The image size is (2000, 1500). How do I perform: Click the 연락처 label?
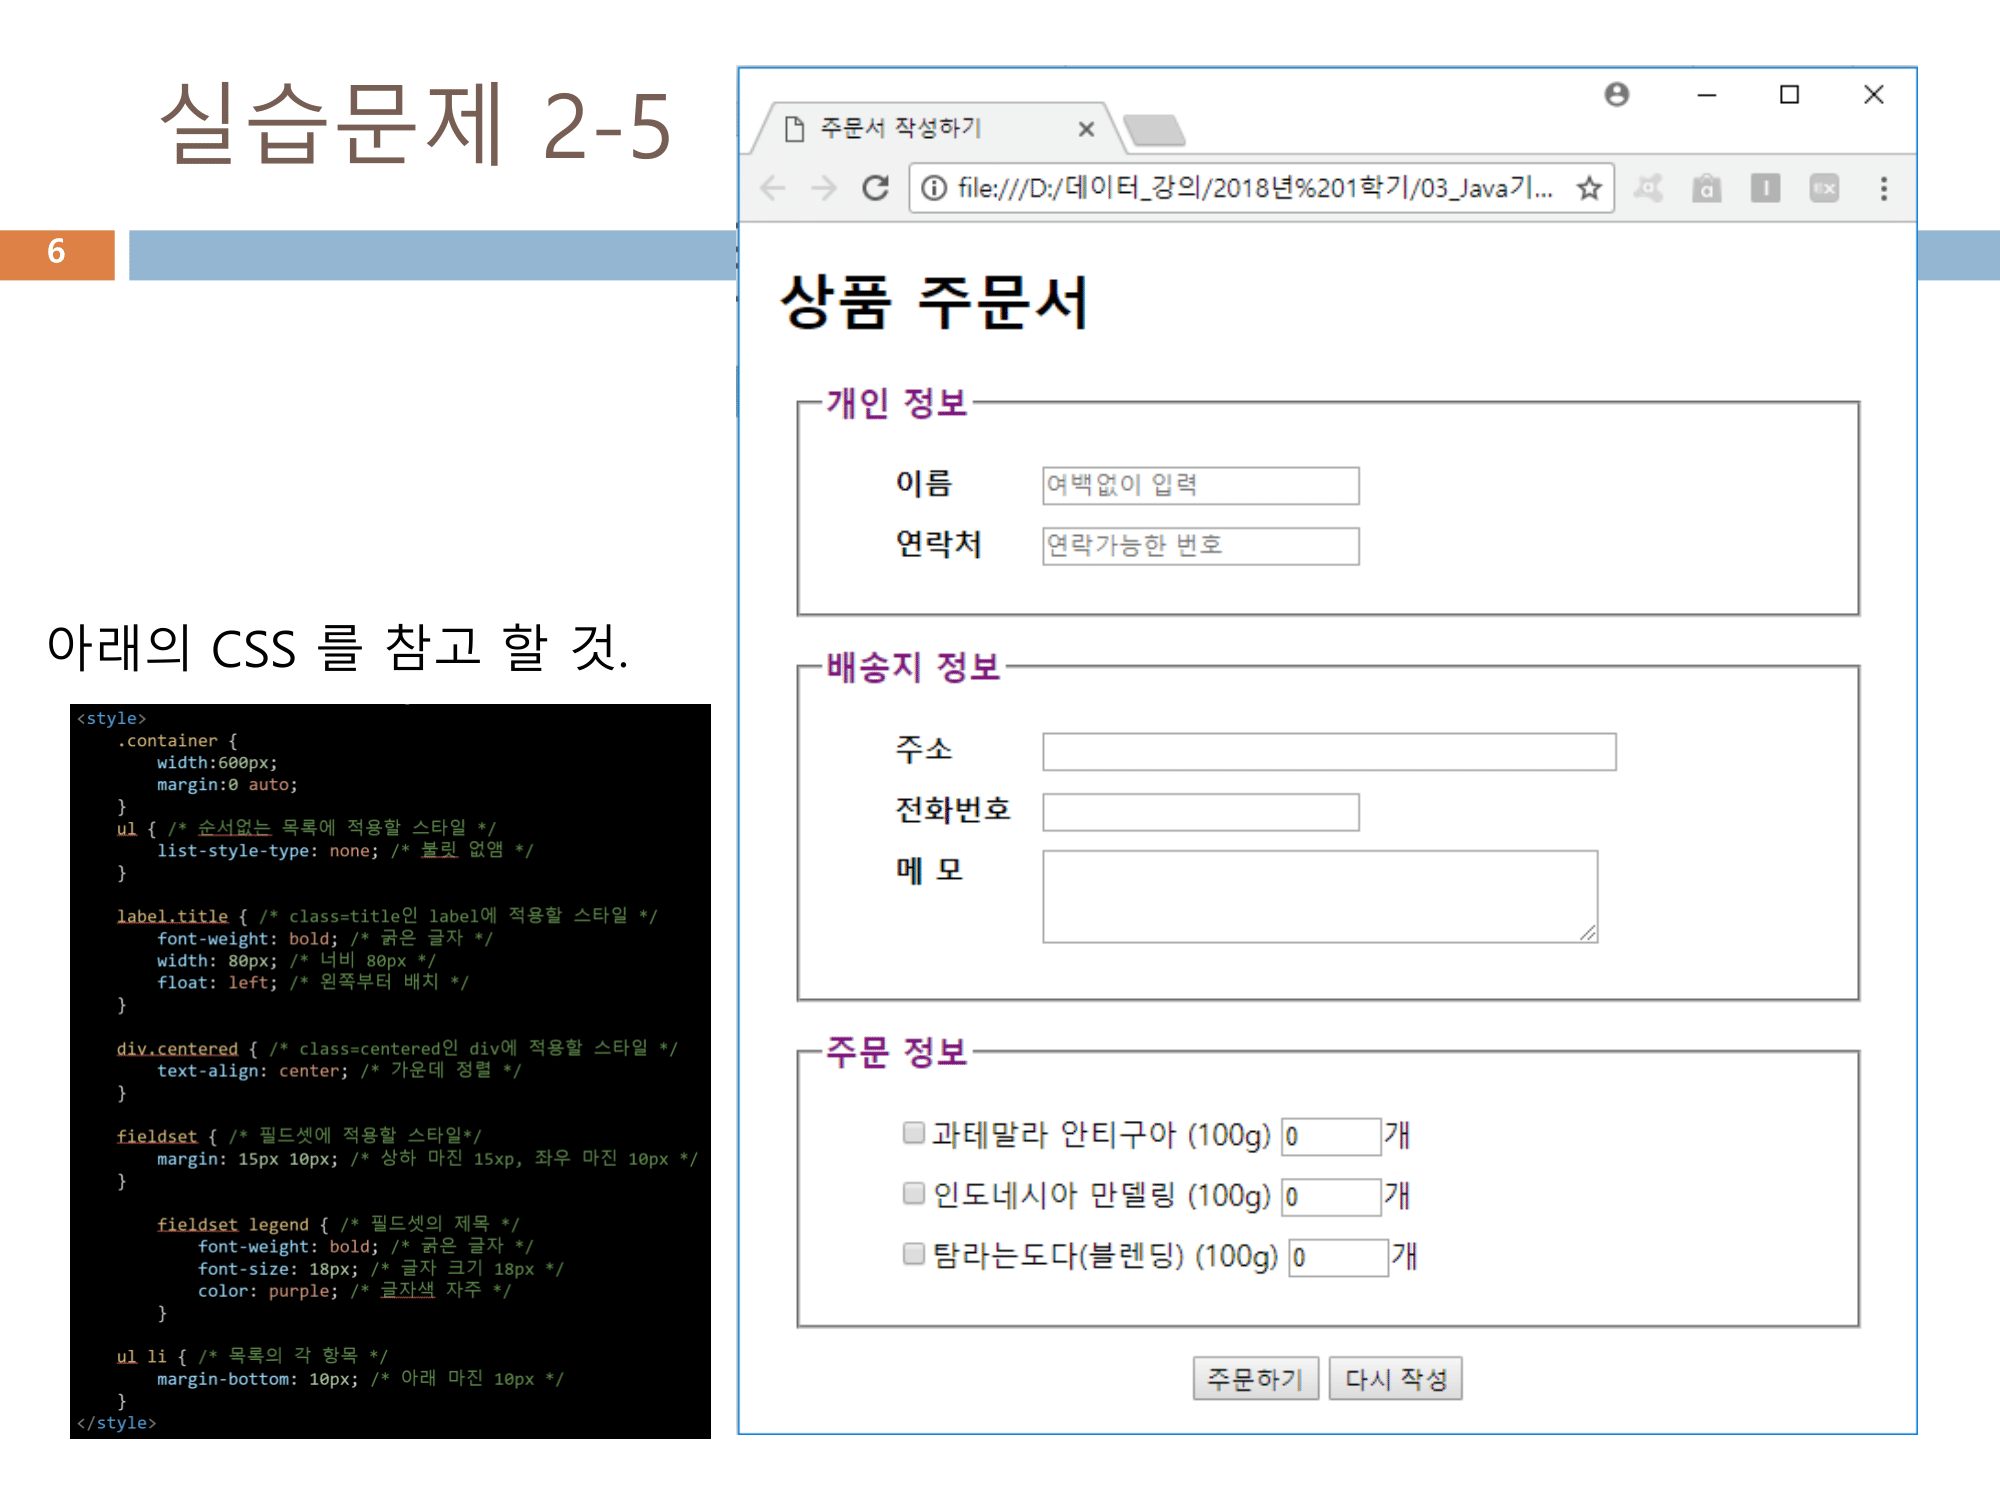click(x=938, y=544)
